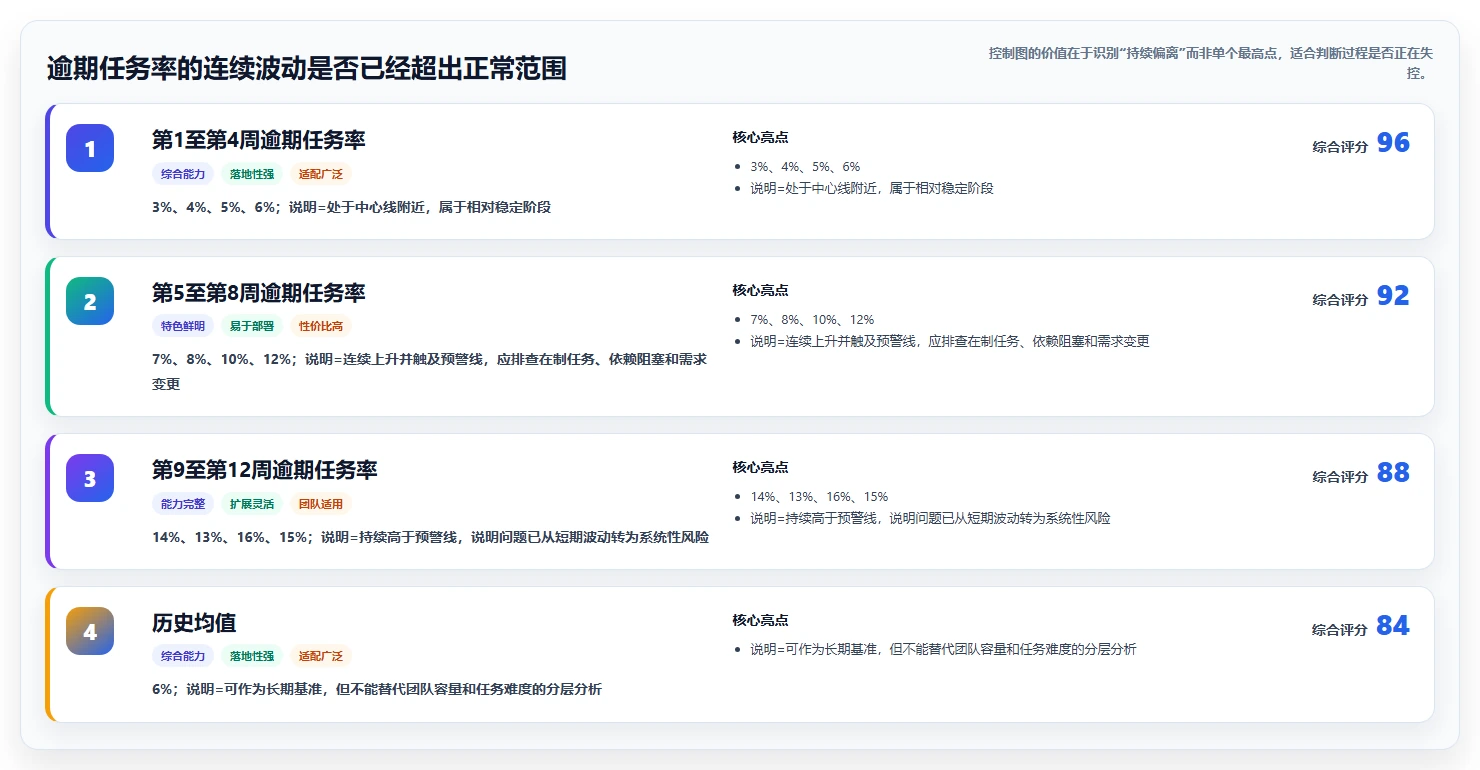This screenshot has width=1480, height=770.
Task: Click the rank 2 number badge
Action: pos(90,301)
